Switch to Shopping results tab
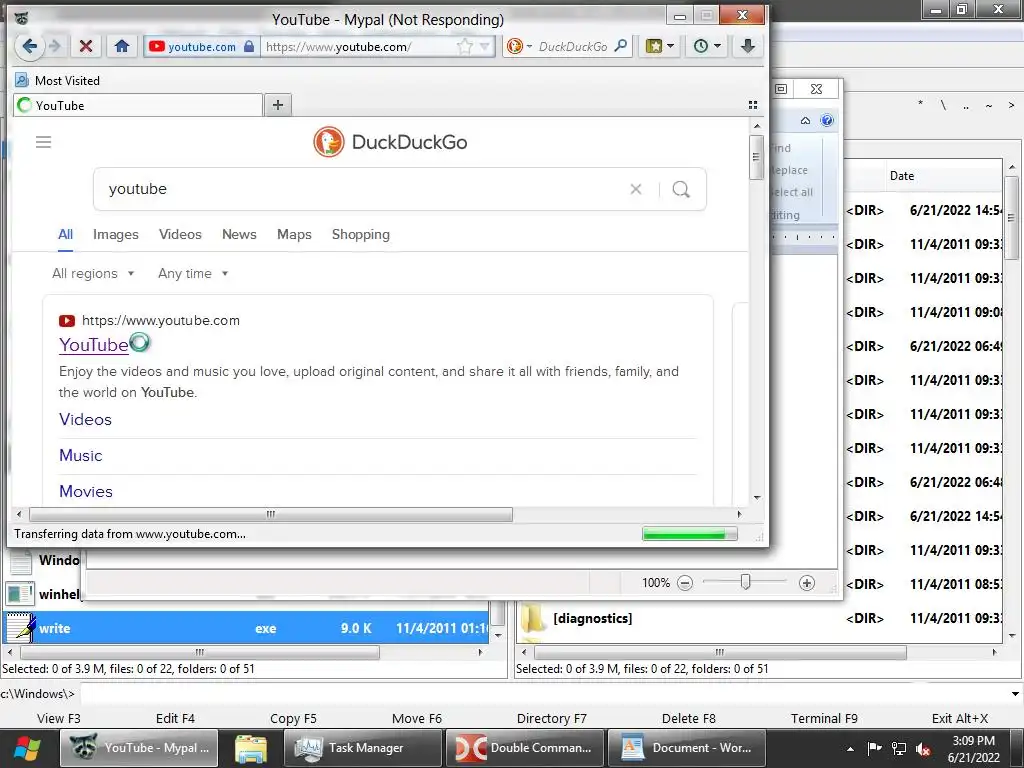The height and width of the screenshot is (768, 1024). pos(360,234)
